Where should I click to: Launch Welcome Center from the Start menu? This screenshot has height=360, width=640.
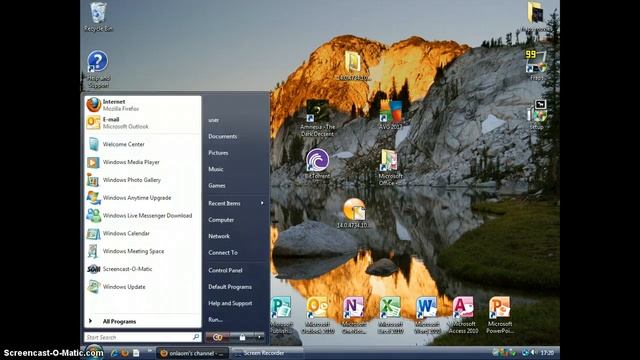[x=142, y=144]
